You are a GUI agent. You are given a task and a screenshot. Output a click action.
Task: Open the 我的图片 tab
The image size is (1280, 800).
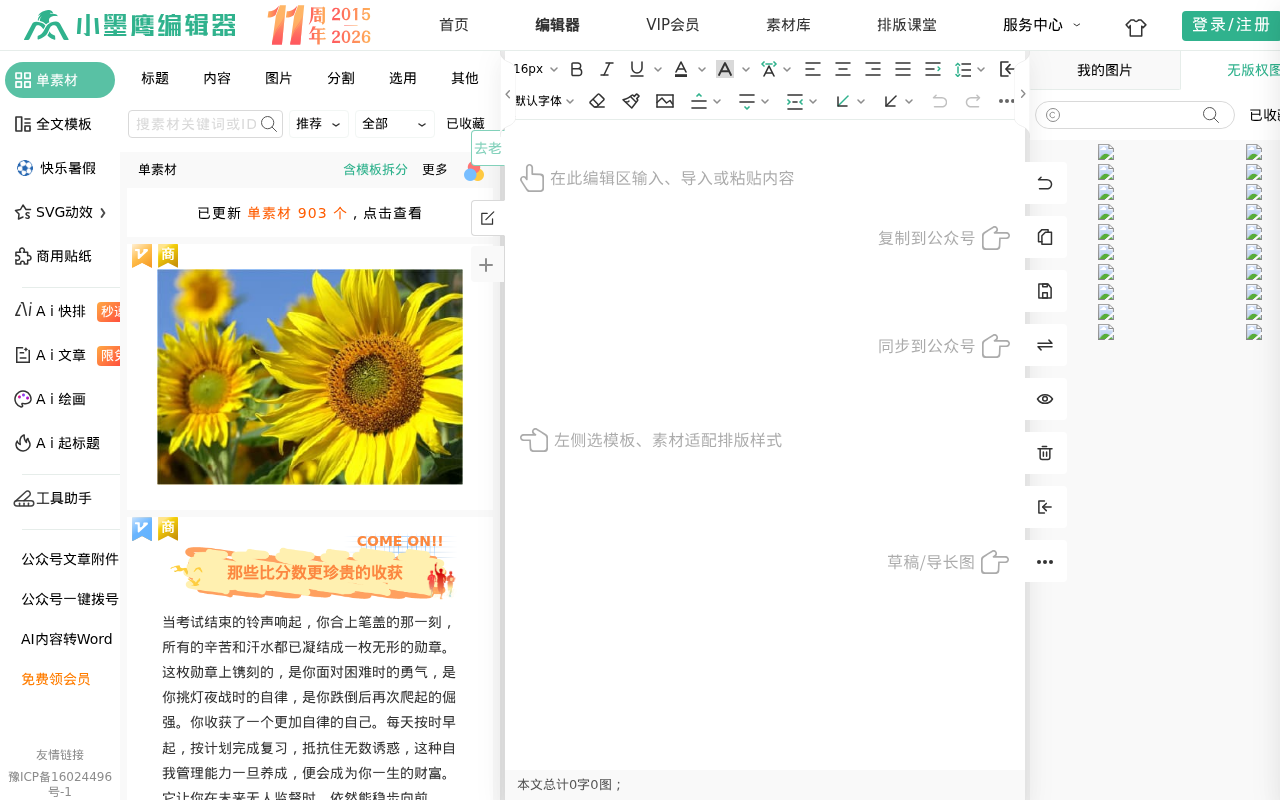point(1105,70)
